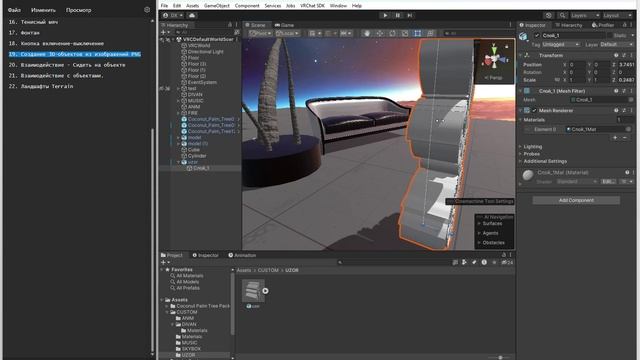Adjust the Project icon size slider
Screen dimensions: 640x360
pos(500,358)
